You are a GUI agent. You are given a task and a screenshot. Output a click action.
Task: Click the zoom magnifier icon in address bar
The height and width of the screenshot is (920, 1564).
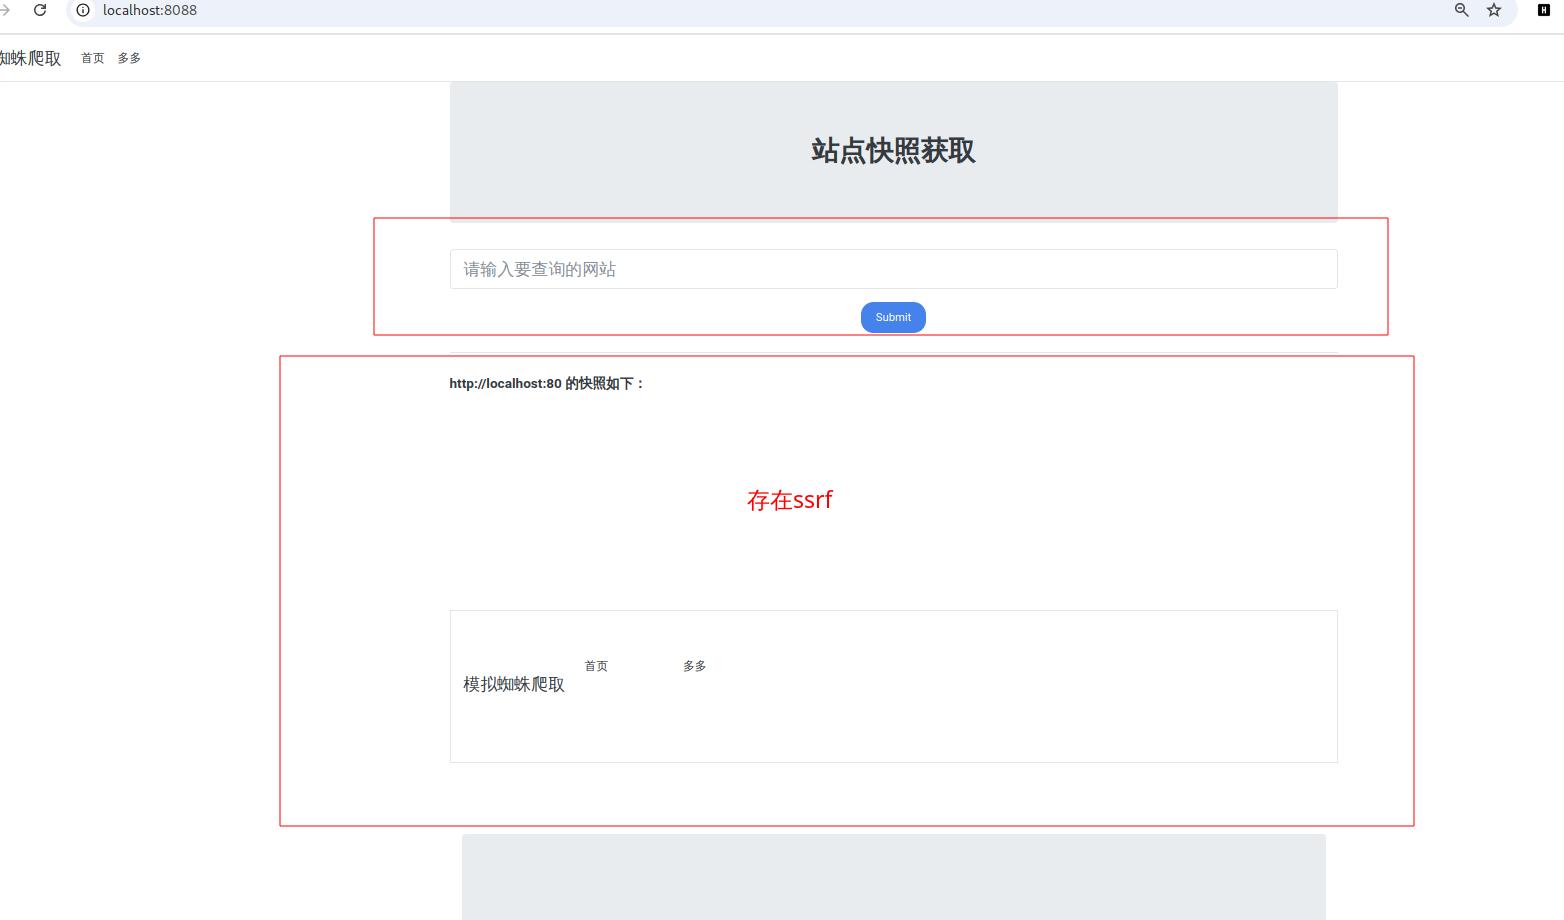click(x=1461, y=10)
